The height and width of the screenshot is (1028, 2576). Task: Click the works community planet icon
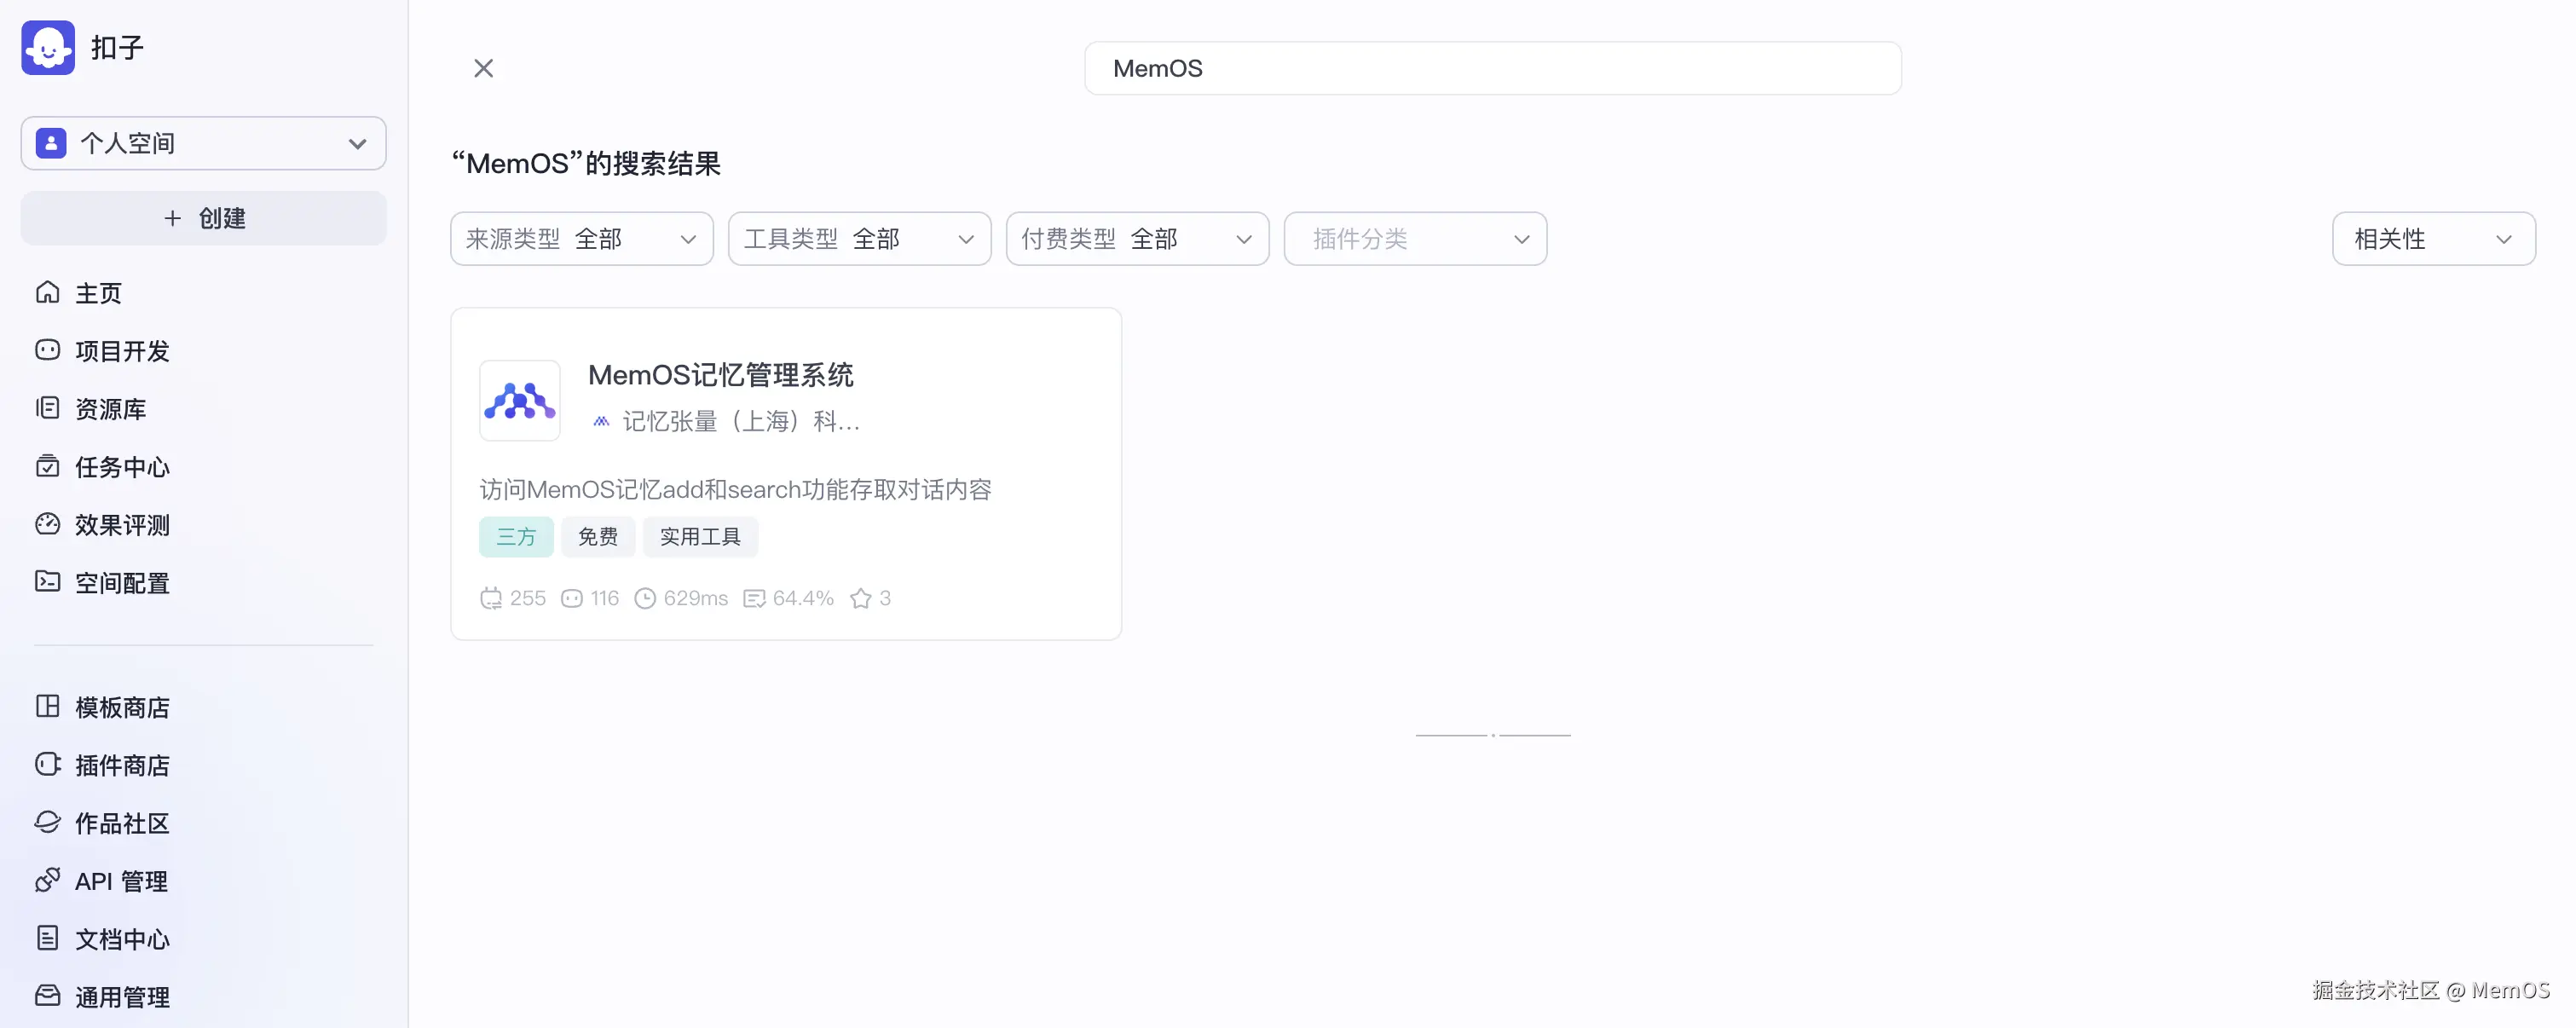[47, 822]
